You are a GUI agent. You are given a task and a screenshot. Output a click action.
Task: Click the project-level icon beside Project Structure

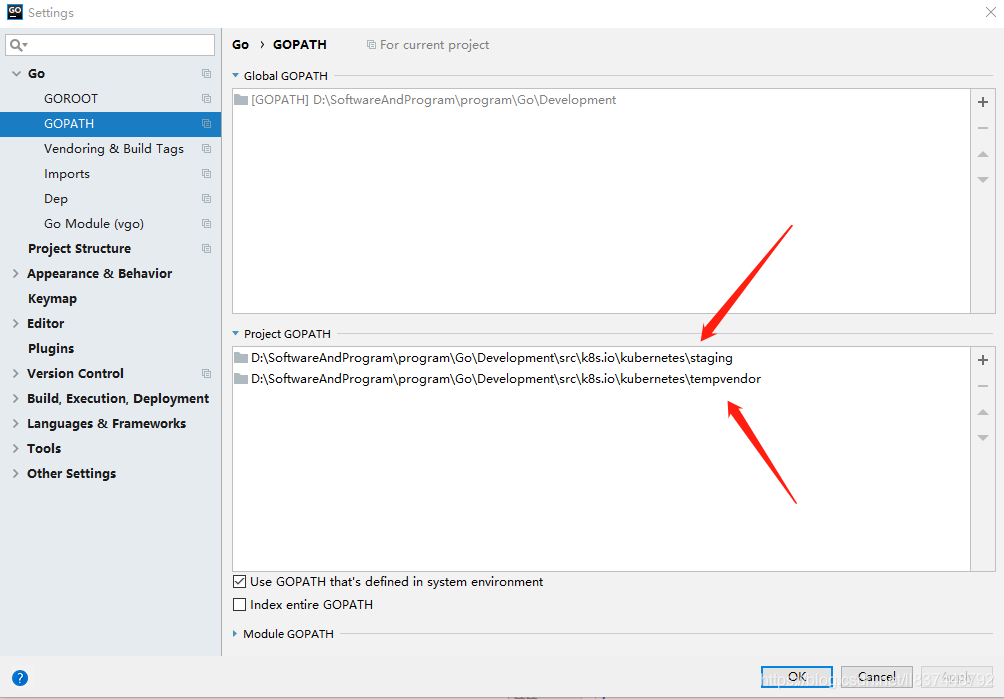(x=206, y=248)
